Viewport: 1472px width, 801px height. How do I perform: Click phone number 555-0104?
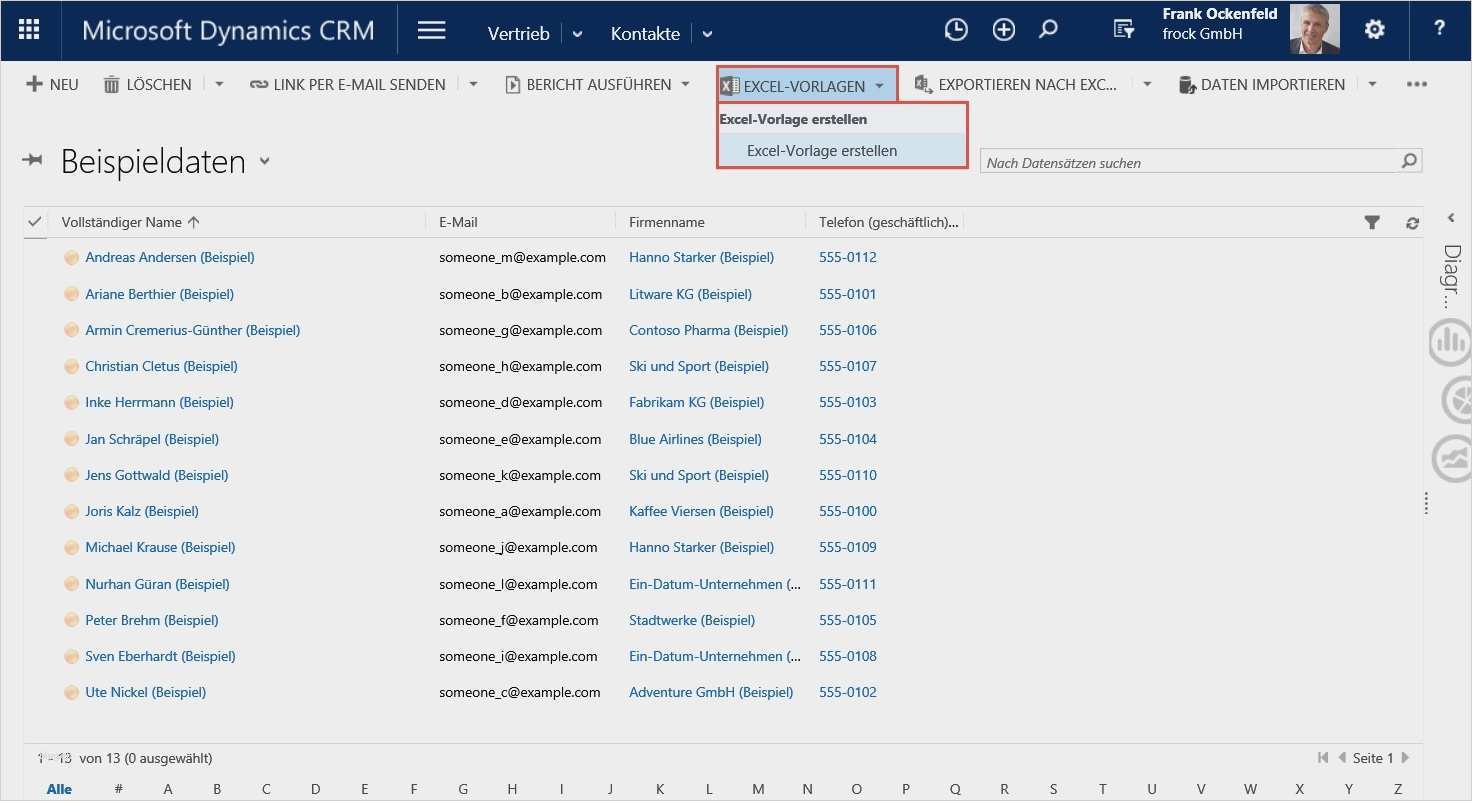tap(848, 439)
